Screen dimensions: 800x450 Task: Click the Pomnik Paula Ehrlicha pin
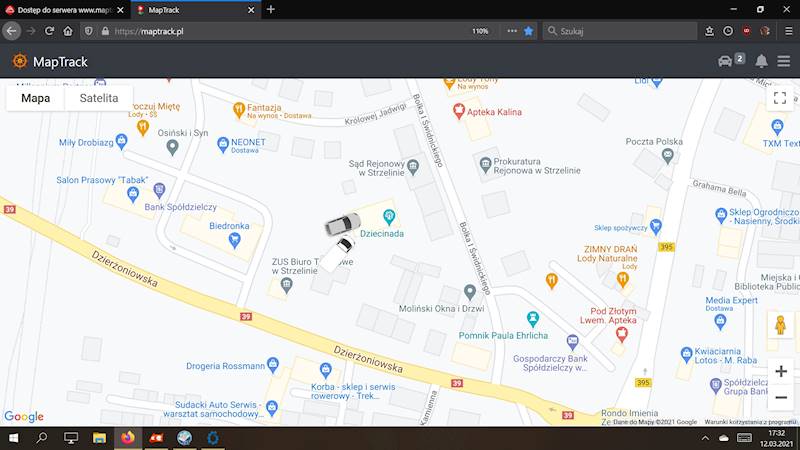pos(533,319)
